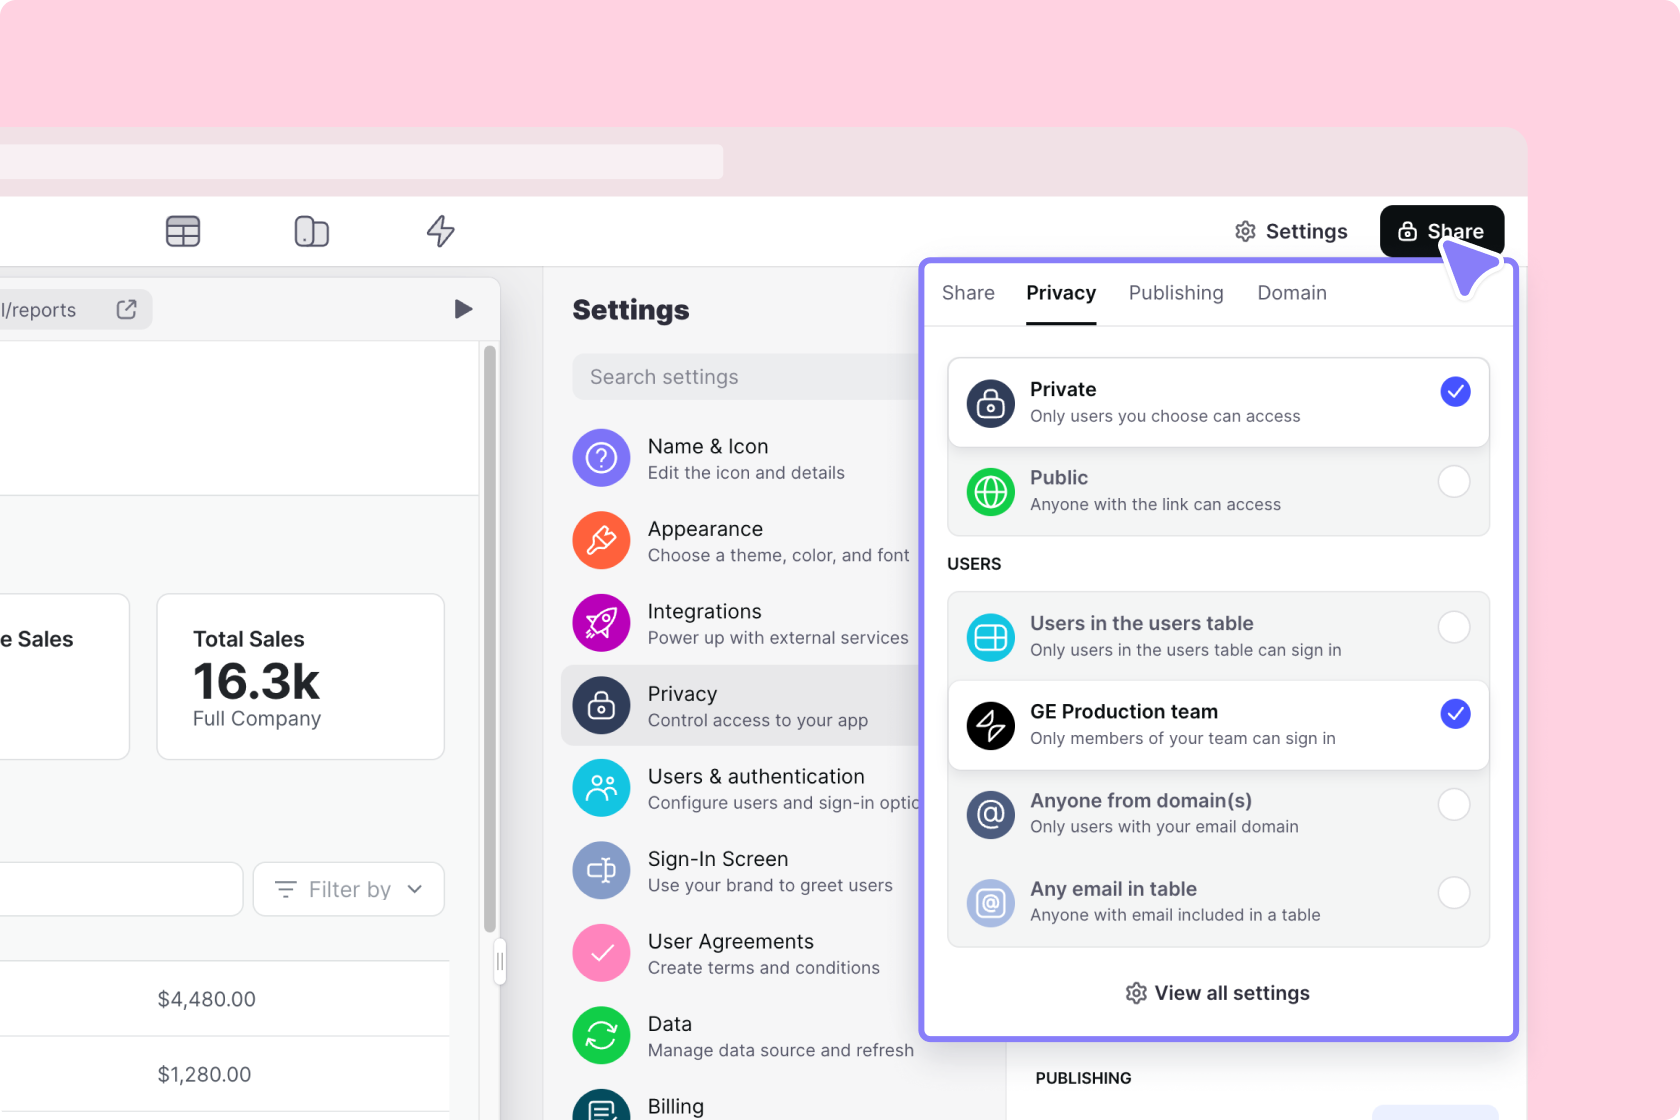Select Any email in table option
This screenshot has height=1120, width=1680.
click(1453, 892)
